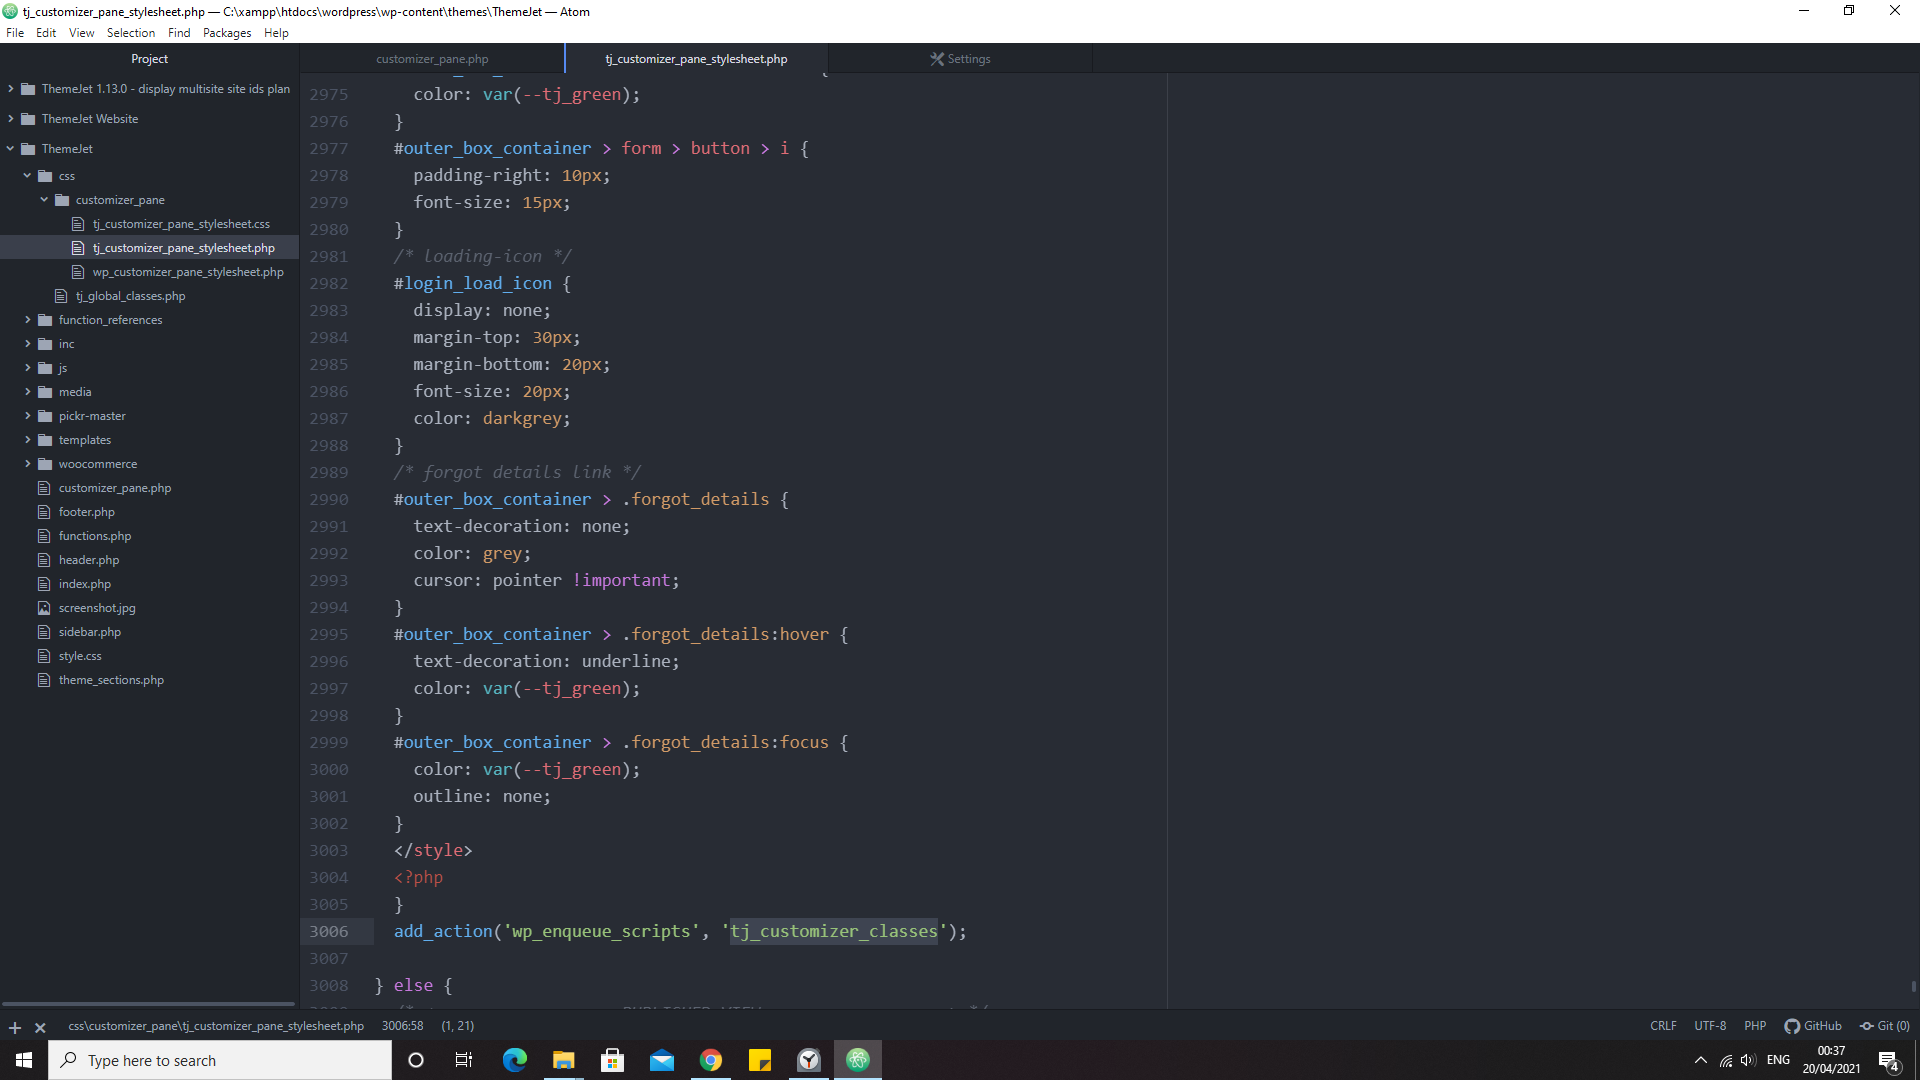Click the PHP language indicator
The width and height of the screenshot is (1920, 1080).
[1755, 1025]
